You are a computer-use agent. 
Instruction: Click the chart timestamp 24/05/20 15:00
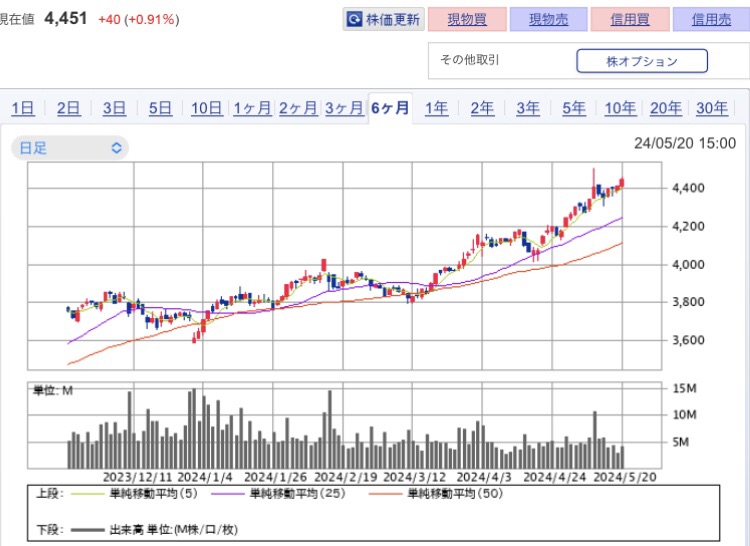pyautogui.click(x=685, y=143)
